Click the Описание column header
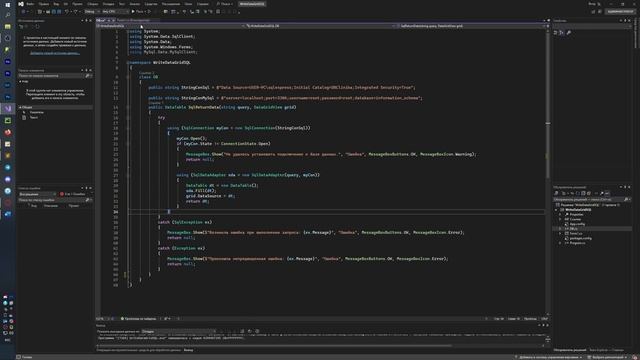Viewport: 640px width, 360px height. 51,206
